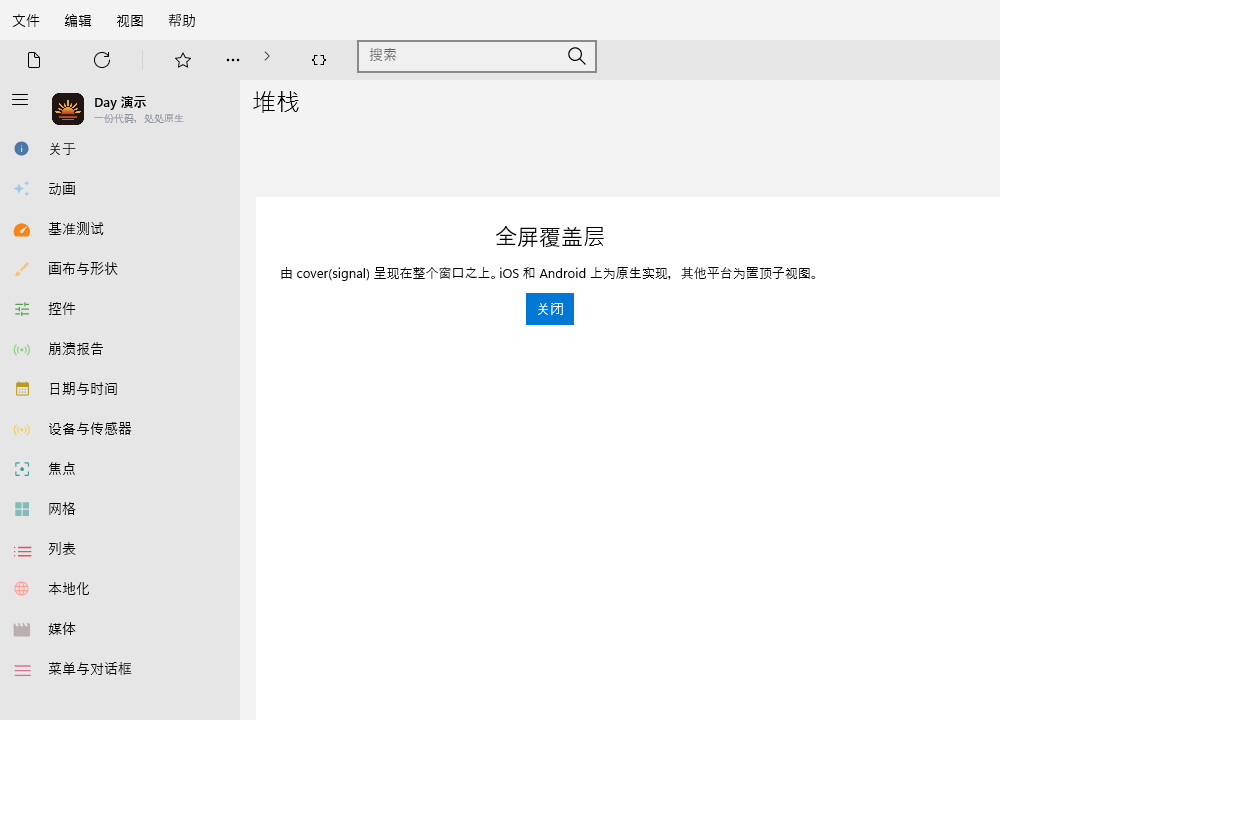Click the cover(signal) description text
The image size is (1256, 837).
(550, 273)
